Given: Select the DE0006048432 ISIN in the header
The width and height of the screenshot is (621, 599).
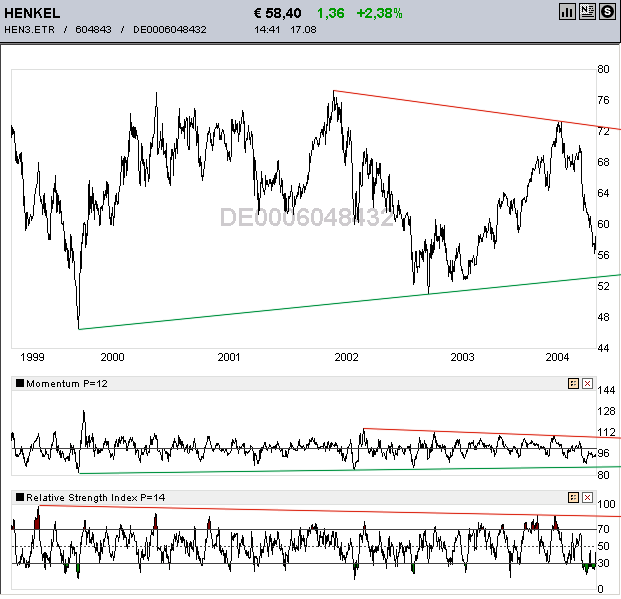Looking at the screenshot, I should point(170,30).
